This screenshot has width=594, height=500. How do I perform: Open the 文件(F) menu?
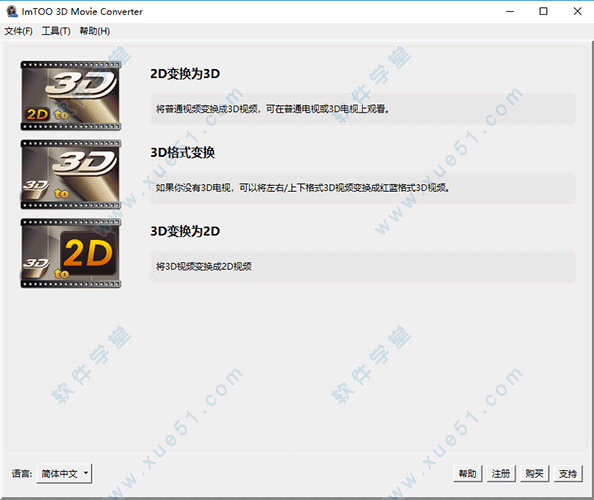pos(19,31)
